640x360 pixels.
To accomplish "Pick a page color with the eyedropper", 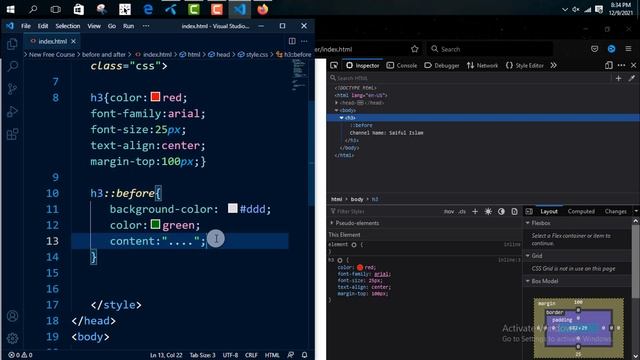I will 632,78.
